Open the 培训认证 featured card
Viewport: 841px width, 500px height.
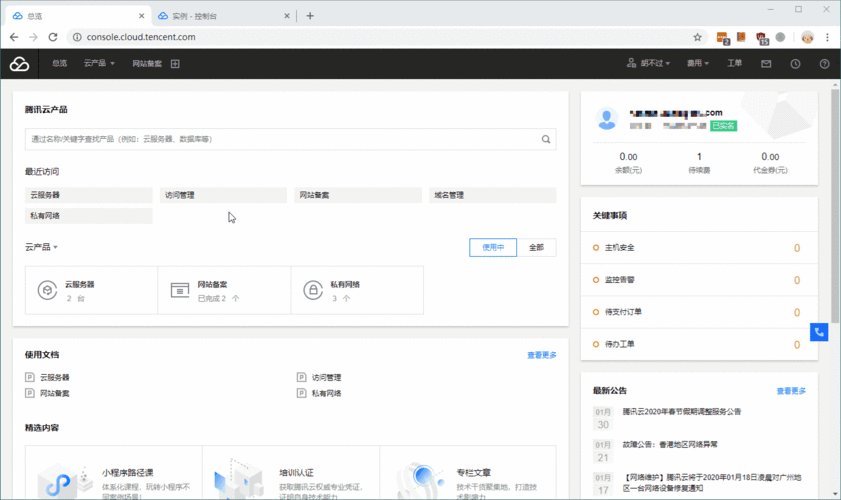pos(291,473)
